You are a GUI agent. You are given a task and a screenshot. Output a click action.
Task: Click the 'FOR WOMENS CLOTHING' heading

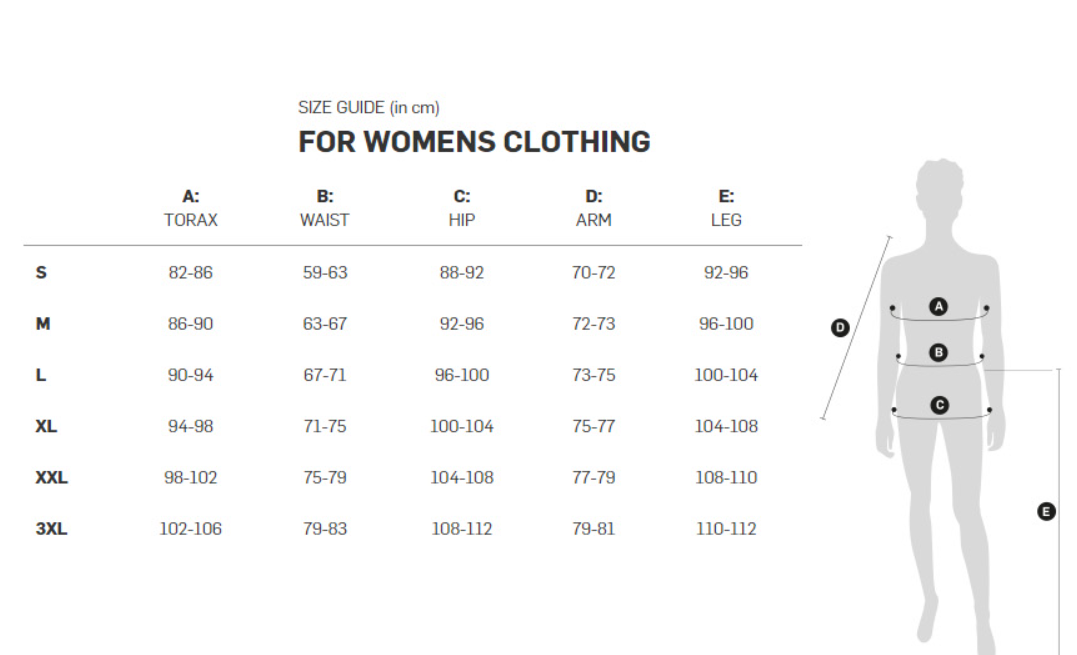(x=474, y=142)
